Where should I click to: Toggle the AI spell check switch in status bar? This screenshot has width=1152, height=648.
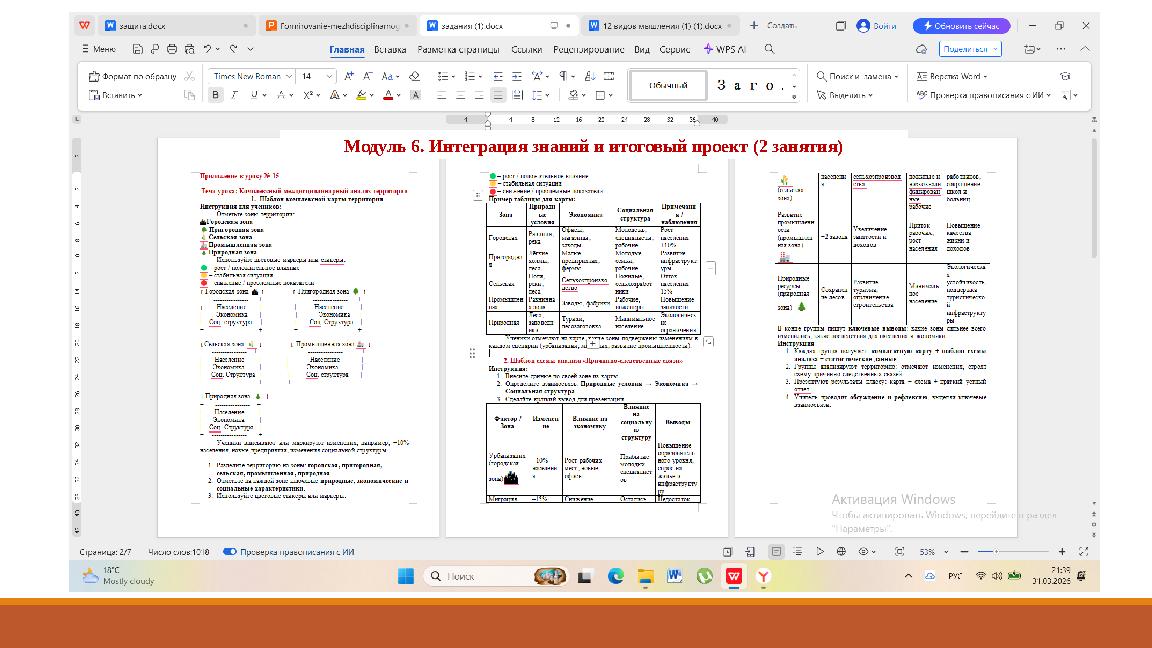(230, 551)
